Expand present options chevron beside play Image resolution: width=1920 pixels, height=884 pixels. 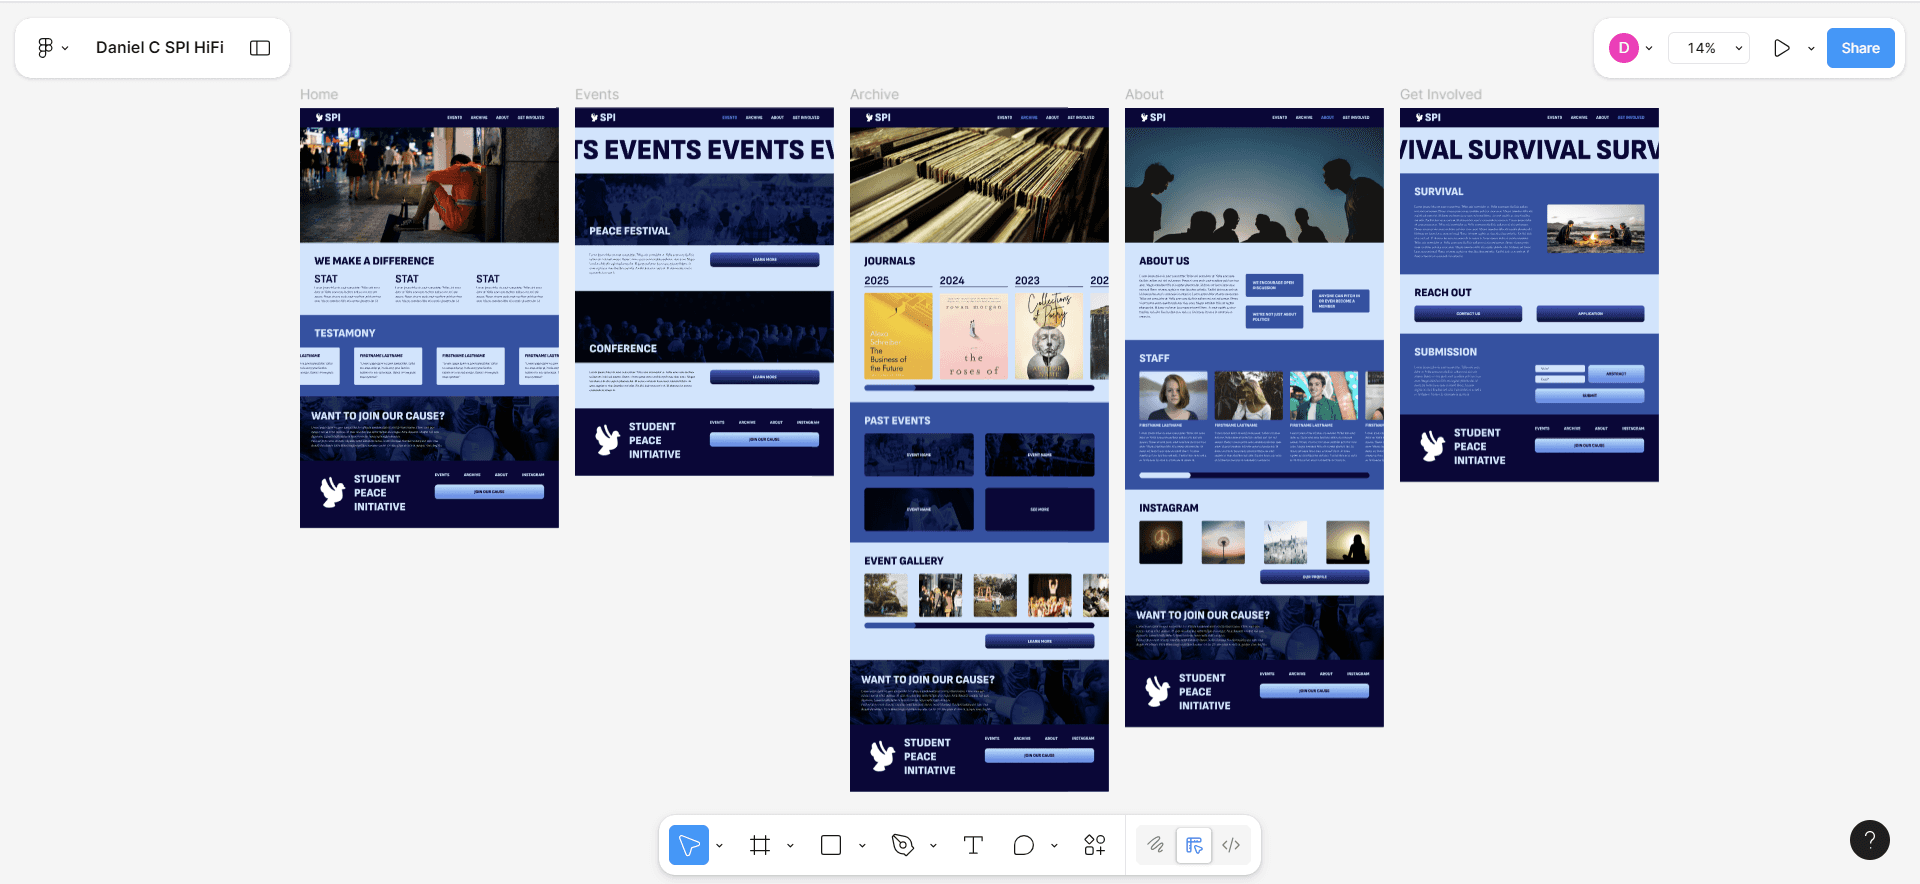1811,48
